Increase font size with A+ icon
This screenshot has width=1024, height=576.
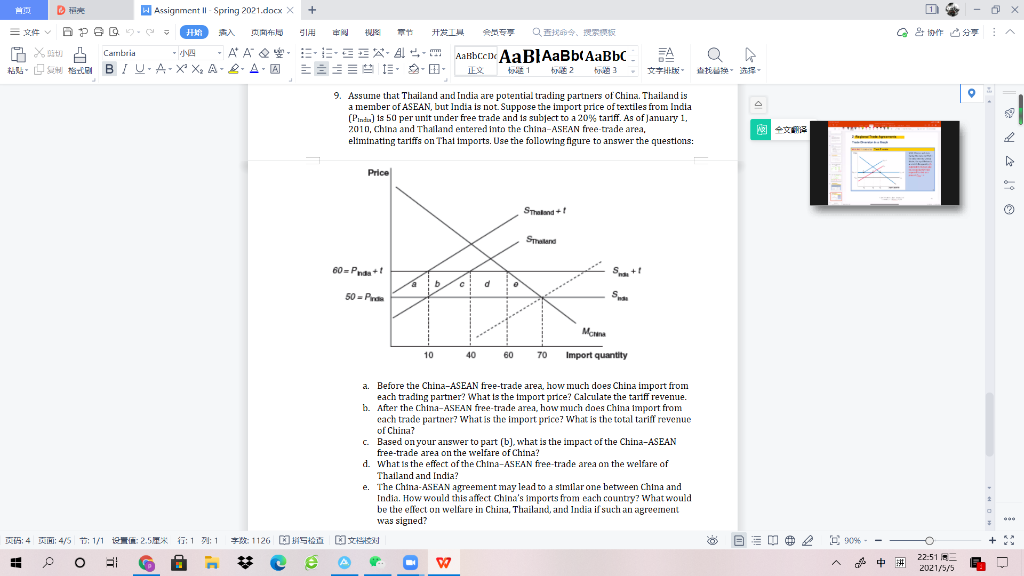pos(233,53)
